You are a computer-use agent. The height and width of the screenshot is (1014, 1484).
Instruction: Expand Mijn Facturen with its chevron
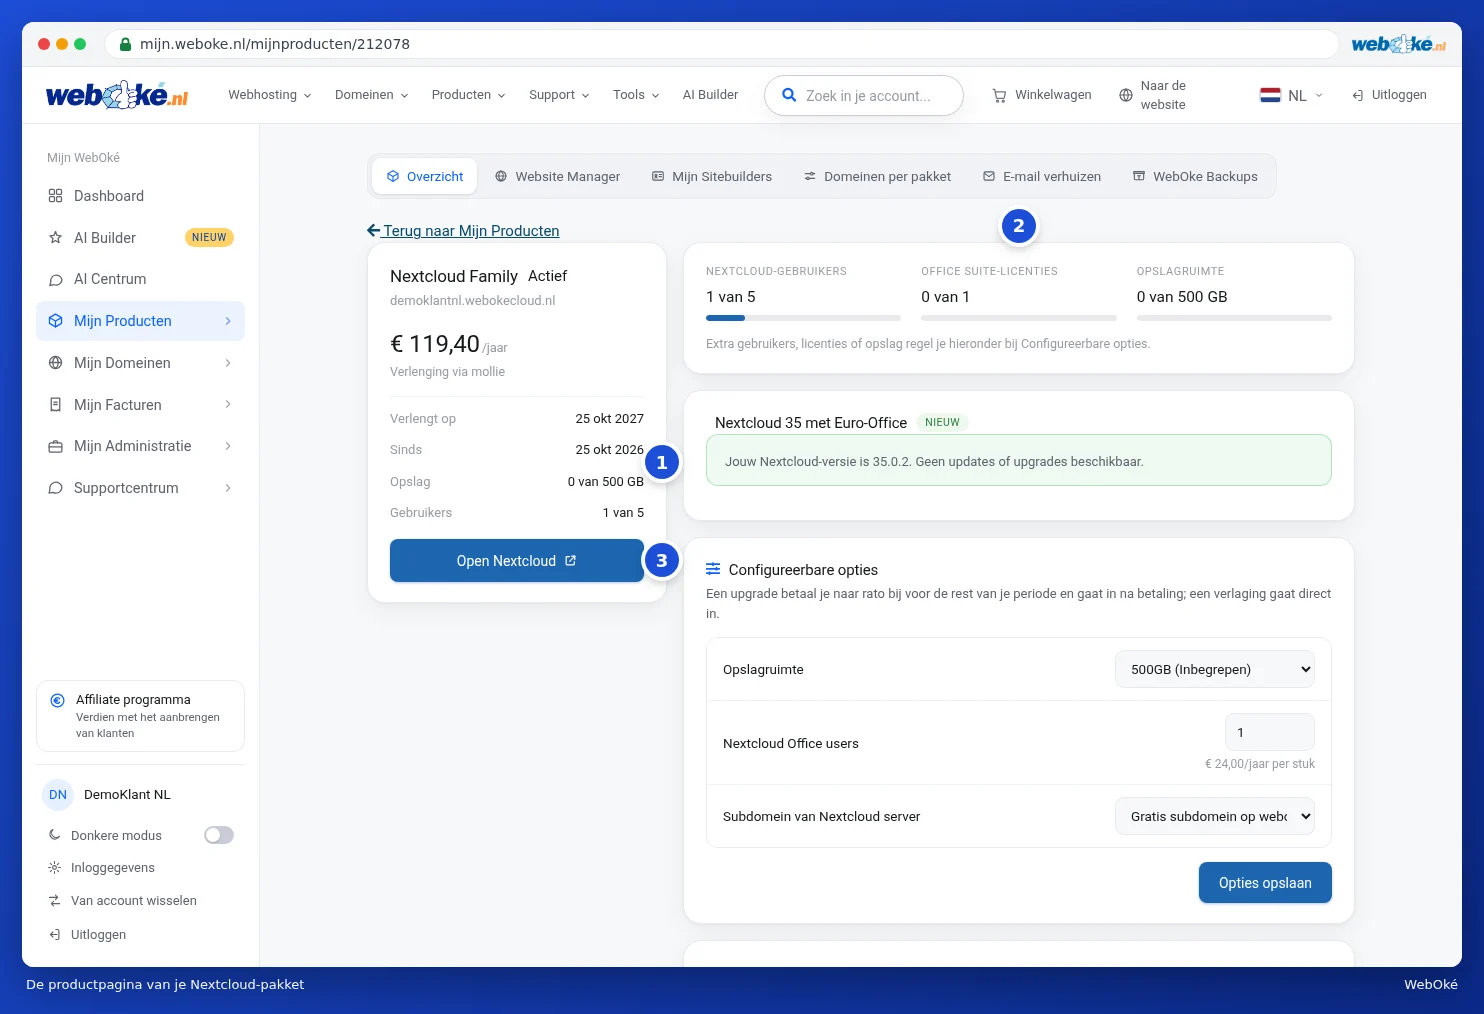[x=228, y=405]
